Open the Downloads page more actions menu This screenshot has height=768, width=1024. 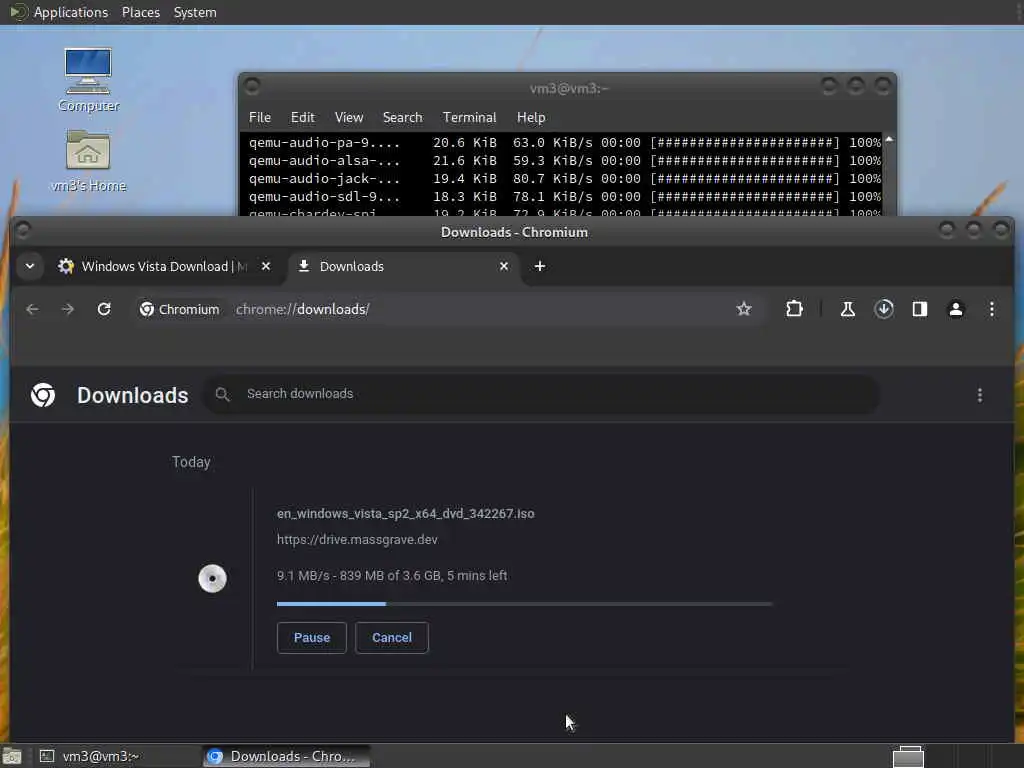pos(980,395)
